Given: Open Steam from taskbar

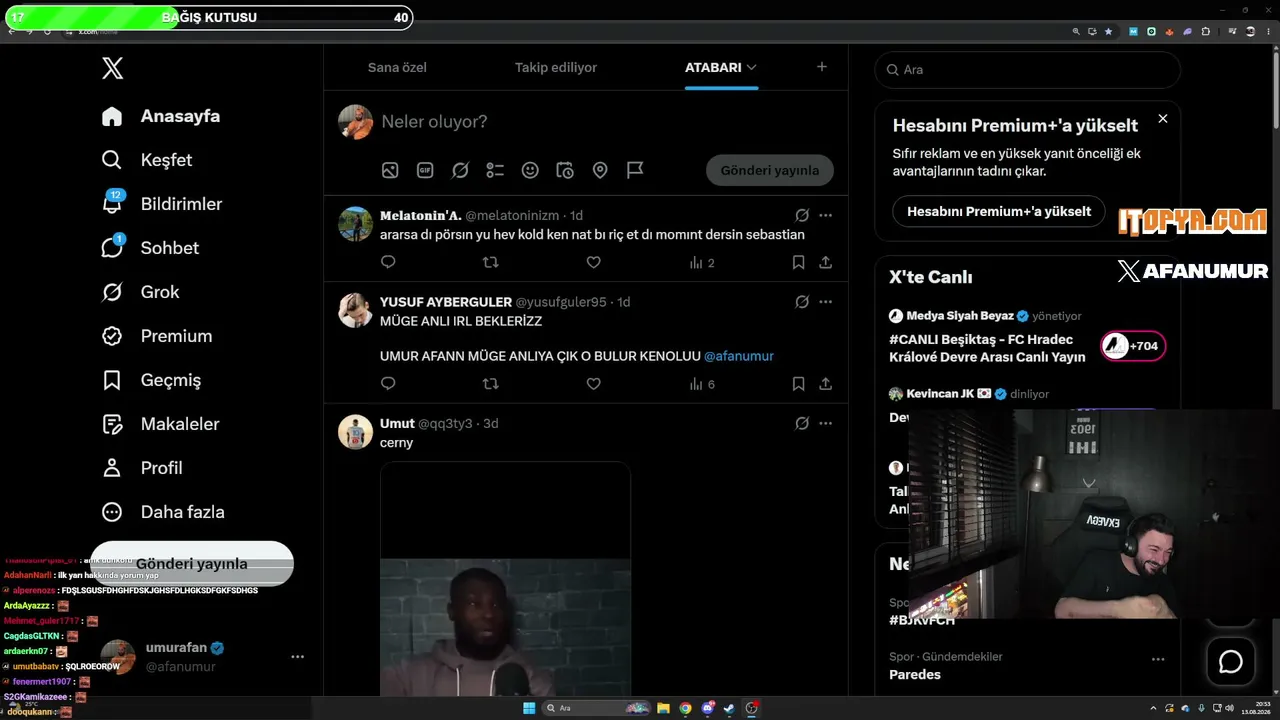Looking at the screenshot, I should (730, 708).
